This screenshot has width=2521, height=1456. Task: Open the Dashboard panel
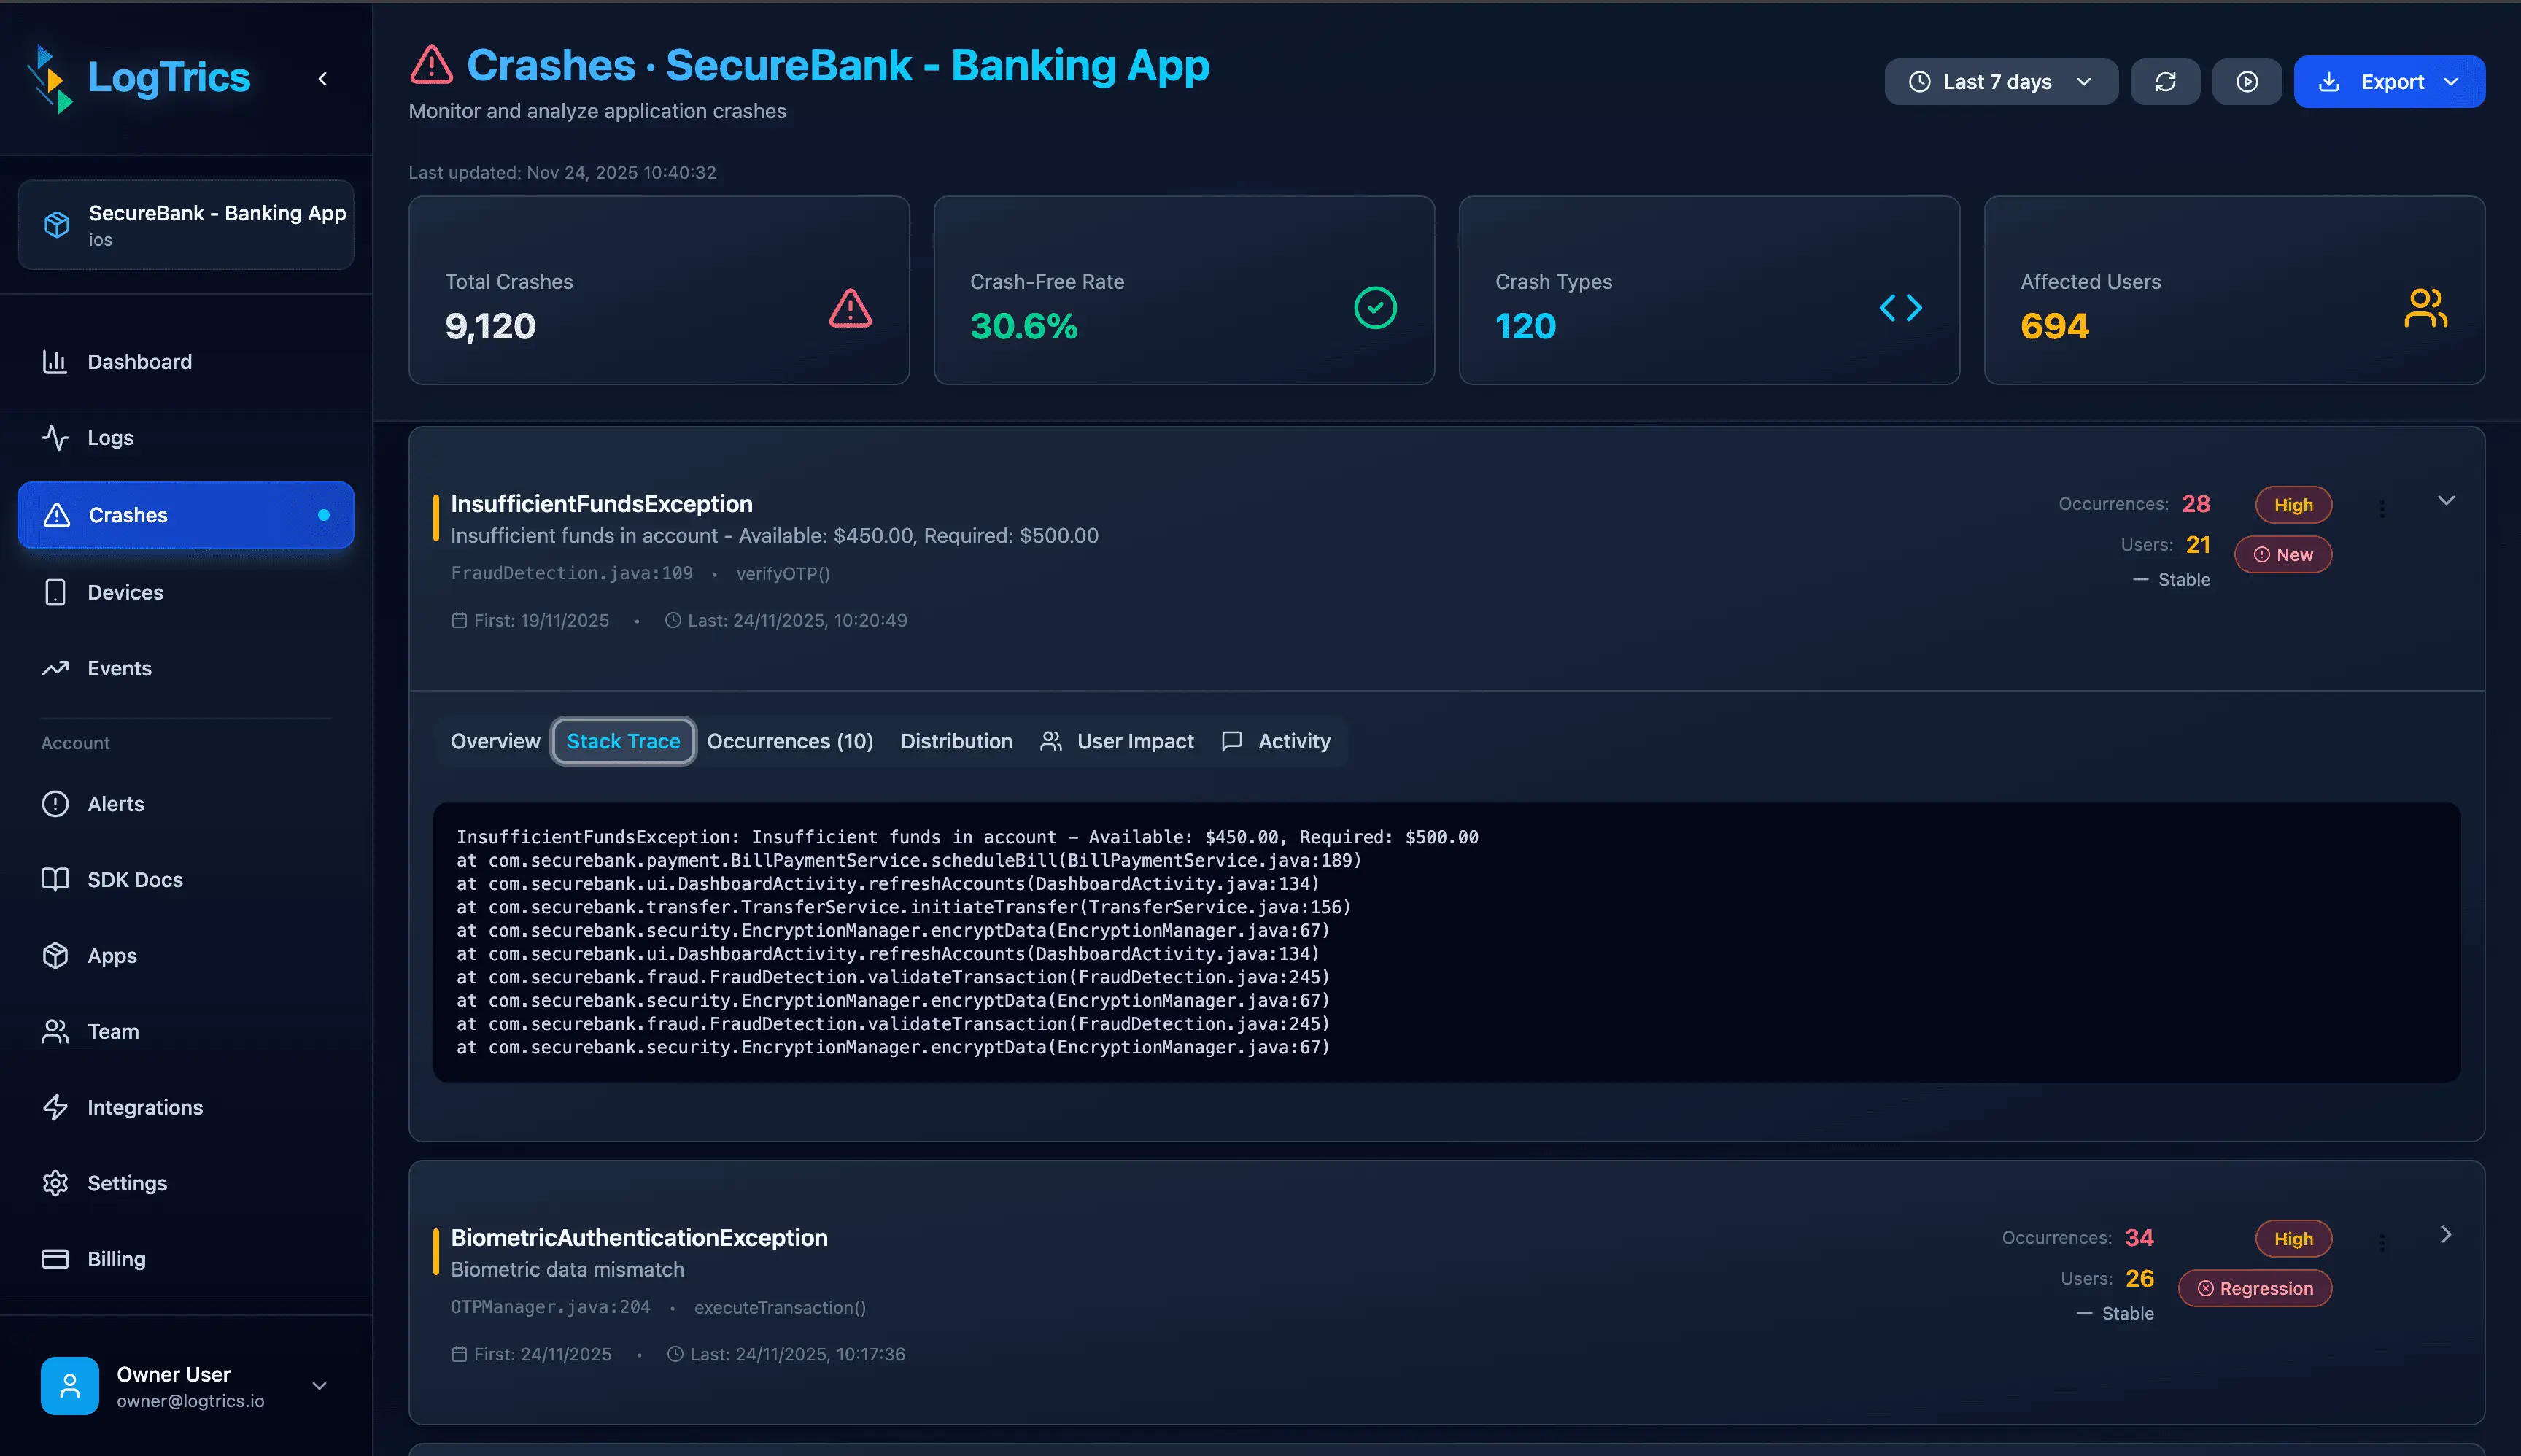coord(139,361)
